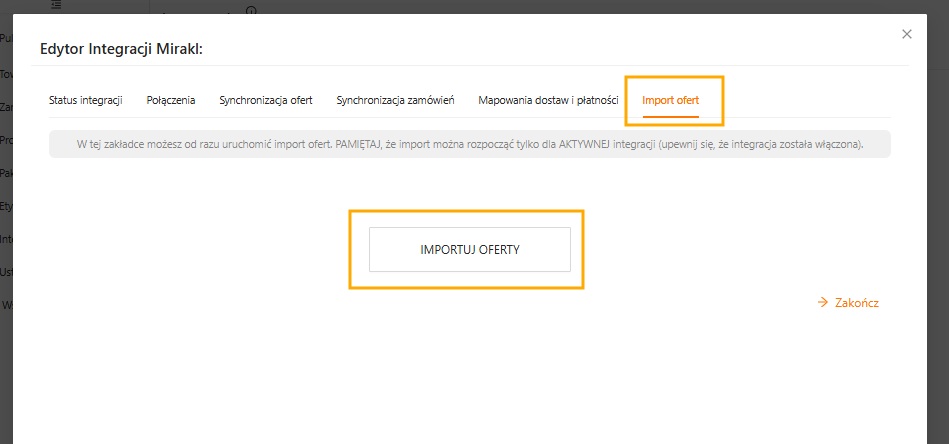Select the sidebar item starting with "Zar"
The image size is (949, 444).
tap(6, 106)
